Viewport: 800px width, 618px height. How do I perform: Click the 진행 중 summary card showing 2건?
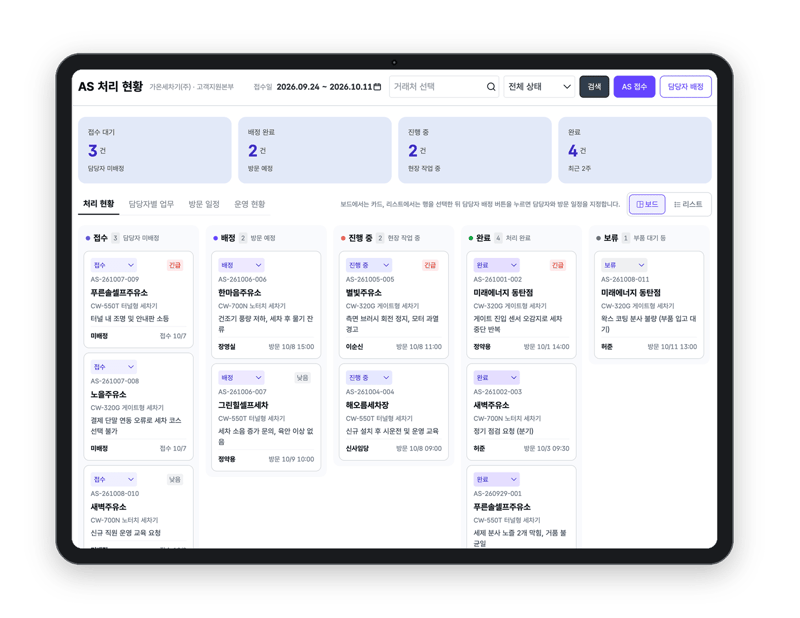click(475, 150)
